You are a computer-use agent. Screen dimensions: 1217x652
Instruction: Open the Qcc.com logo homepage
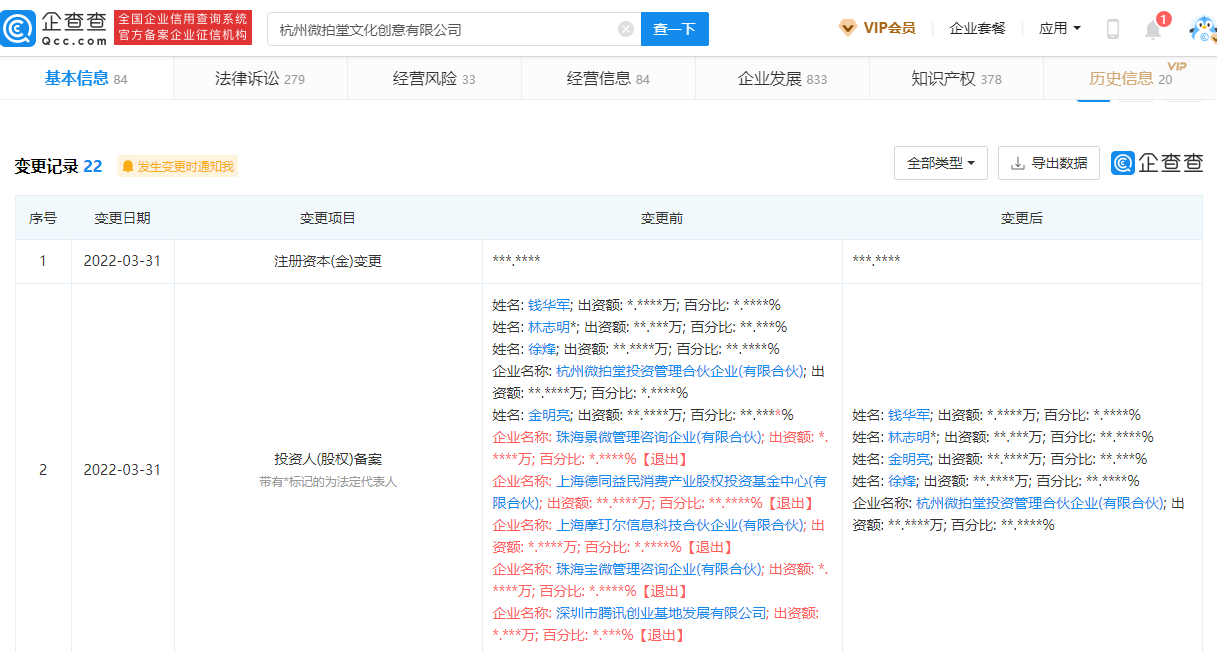54,29
